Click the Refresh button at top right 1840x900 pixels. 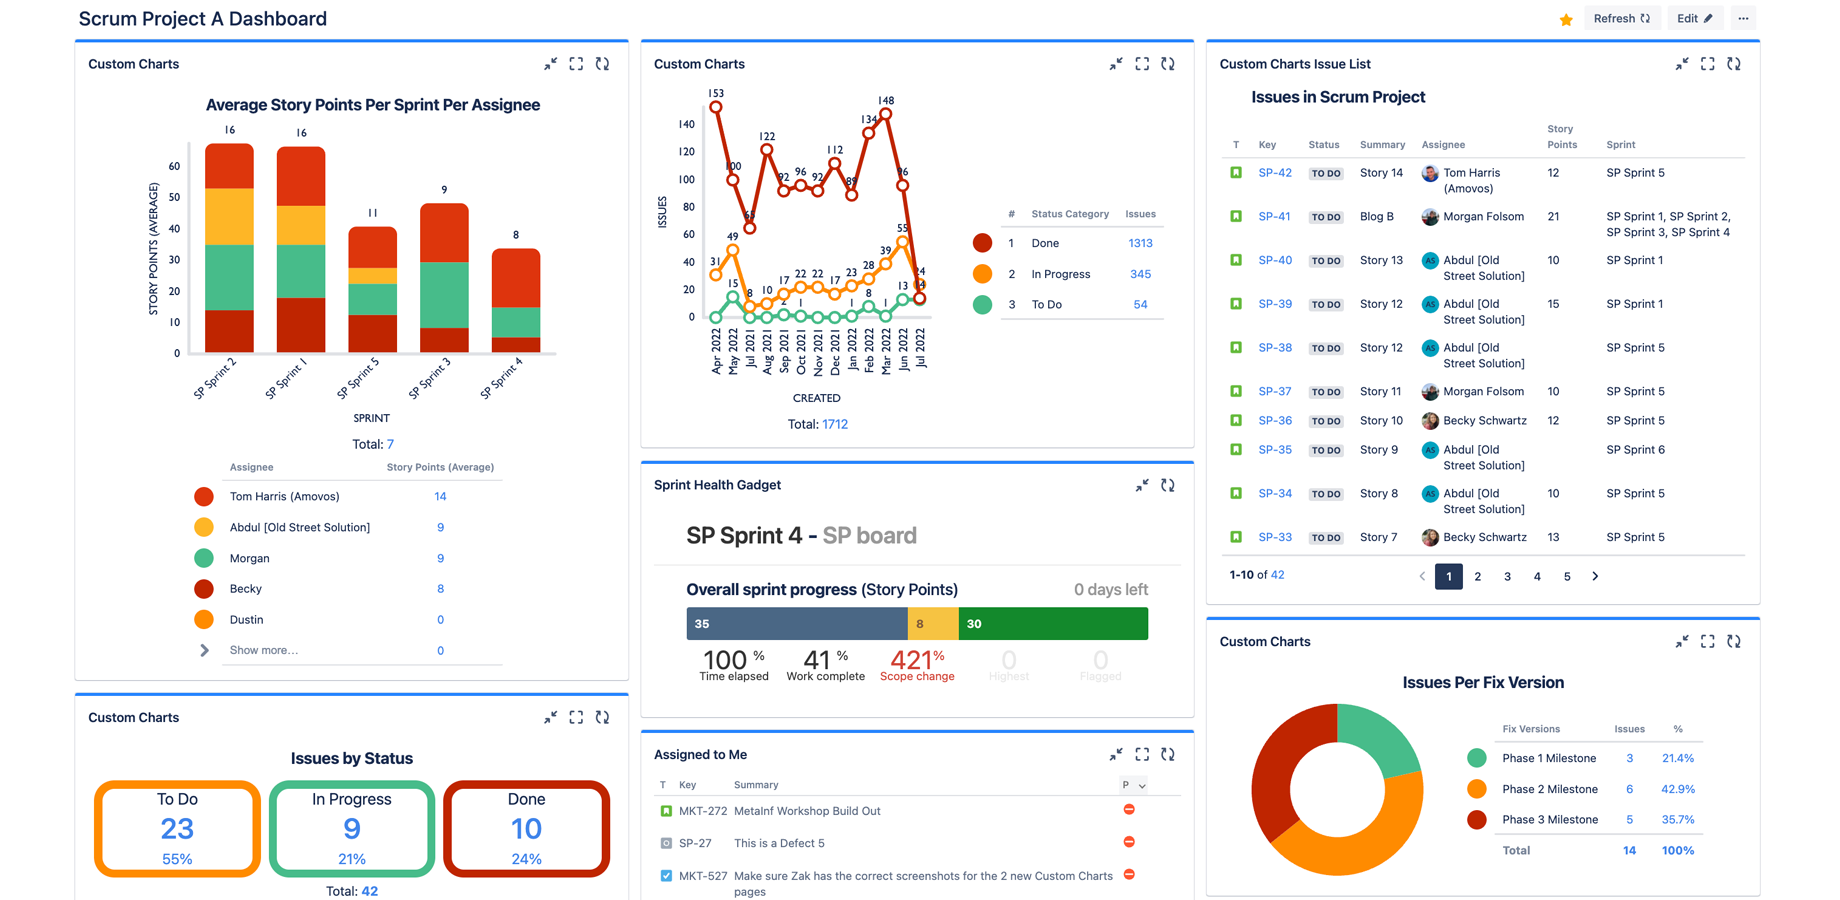pyautogui.click(x=1622, y=18)
